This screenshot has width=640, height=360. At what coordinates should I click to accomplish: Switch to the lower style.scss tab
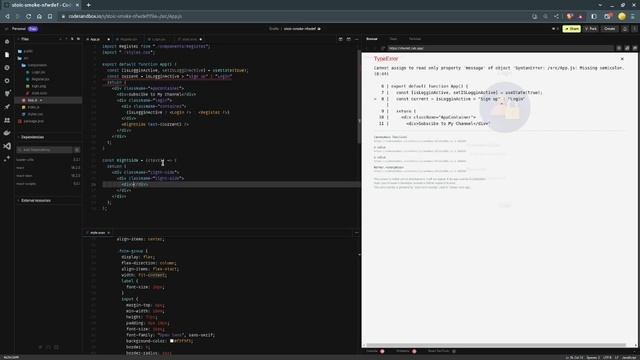tap(97, 233)
